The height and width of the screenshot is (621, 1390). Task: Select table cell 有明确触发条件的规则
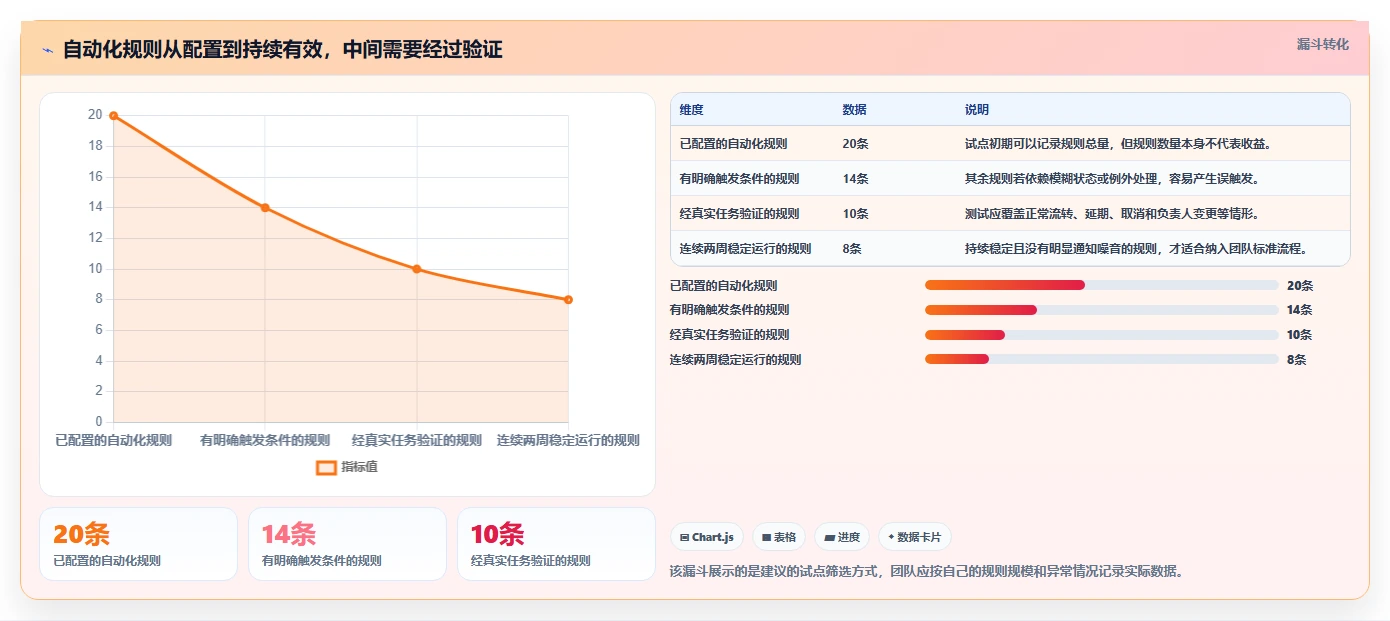(739, 179)
